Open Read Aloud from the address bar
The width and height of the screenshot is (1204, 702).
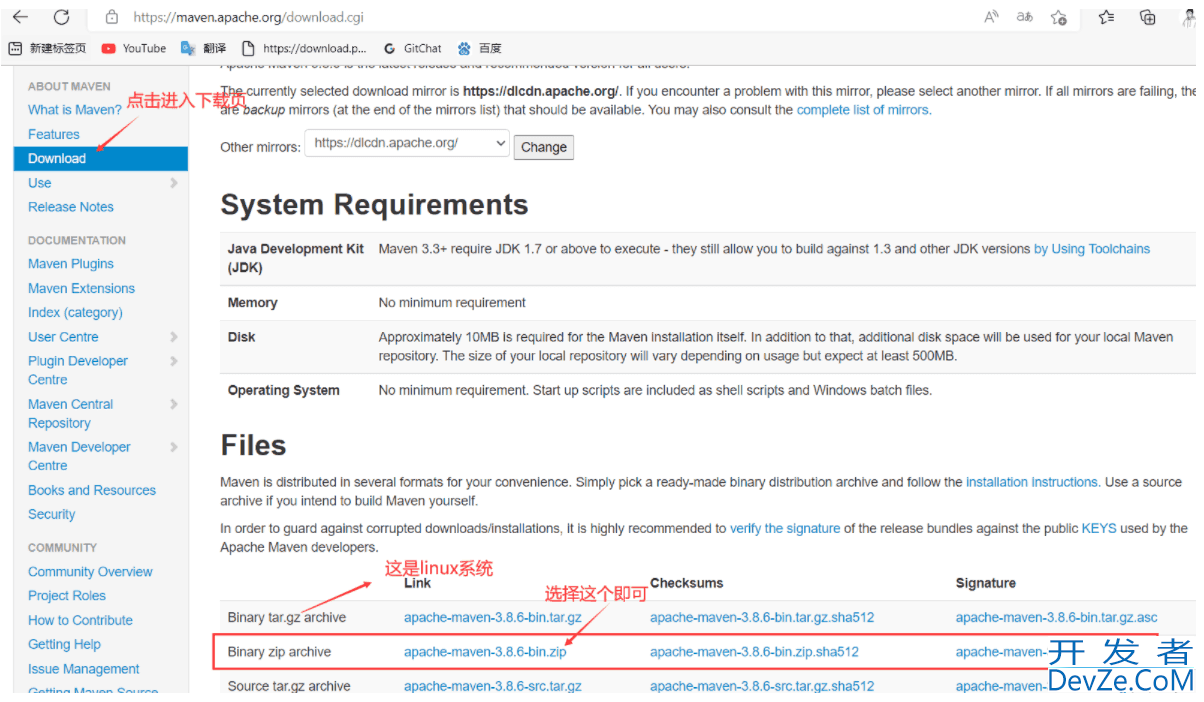[x=991, y=17]
